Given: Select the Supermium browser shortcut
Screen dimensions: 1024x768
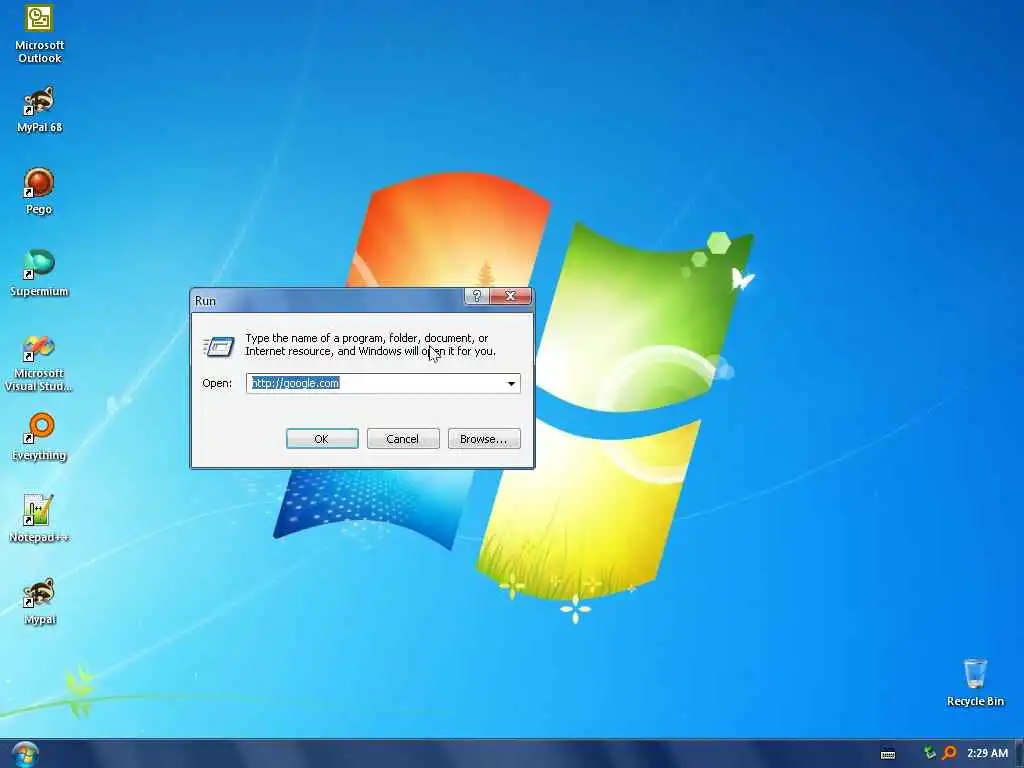Looking at the screenshot, I should (x=39, y=273).
